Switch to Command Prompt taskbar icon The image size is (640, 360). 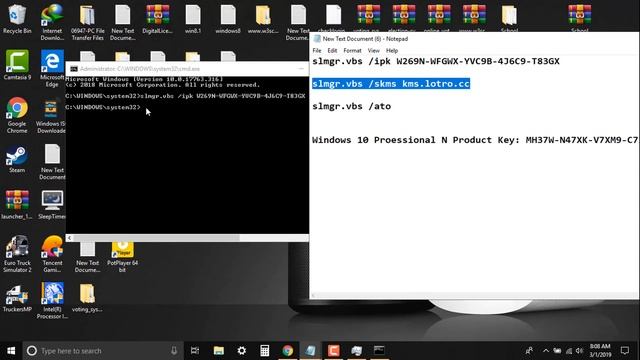point(379,350)
